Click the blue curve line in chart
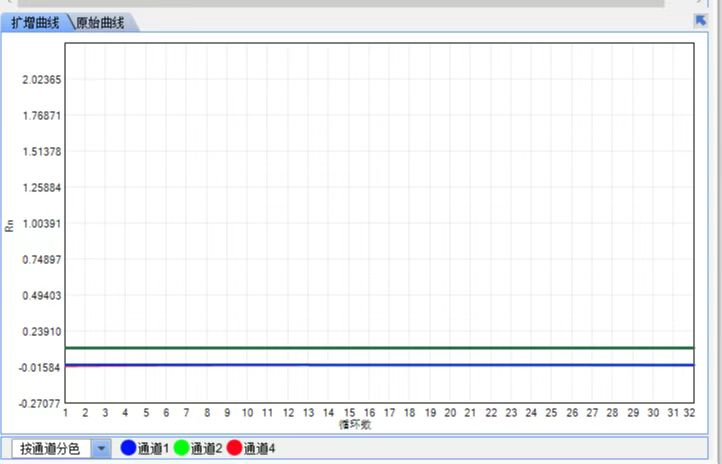Screen dimensions: 722x464 tap(379, 365)
